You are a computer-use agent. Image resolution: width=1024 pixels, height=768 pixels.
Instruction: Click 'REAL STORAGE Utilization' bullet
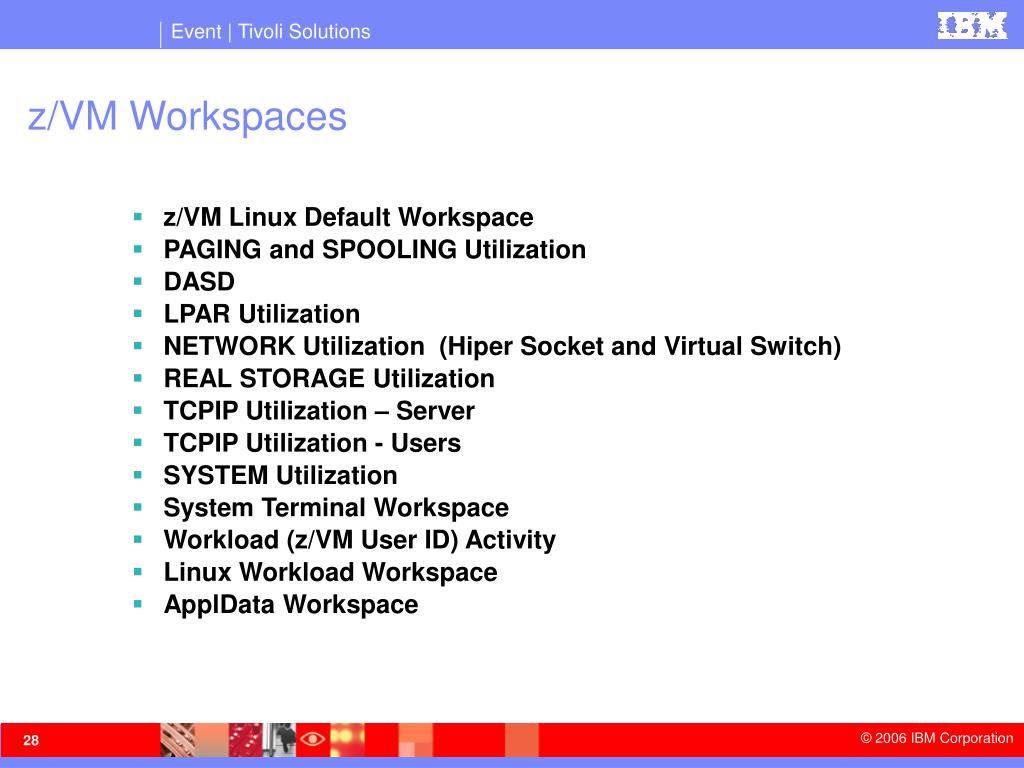click(x=328, y=379)
